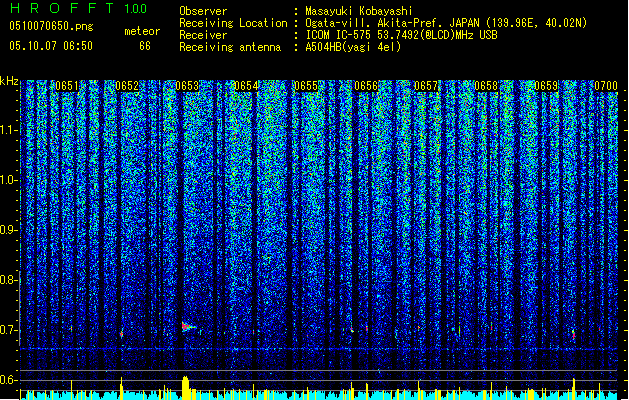629x400 pixels.
Task: Click the 0.9 kHz axis label
Action: [9, 230]
